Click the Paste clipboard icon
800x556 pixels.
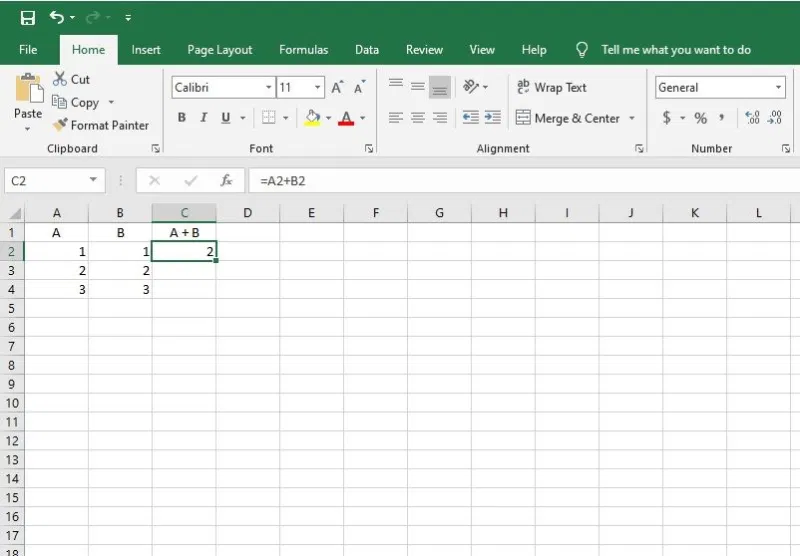click(29, 88)
